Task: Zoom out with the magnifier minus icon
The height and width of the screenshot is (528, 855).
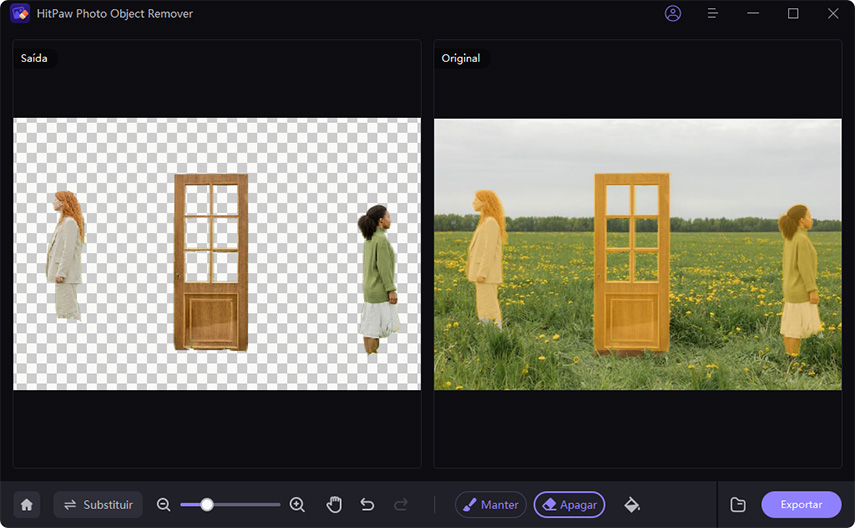Action: coord(164,505)
